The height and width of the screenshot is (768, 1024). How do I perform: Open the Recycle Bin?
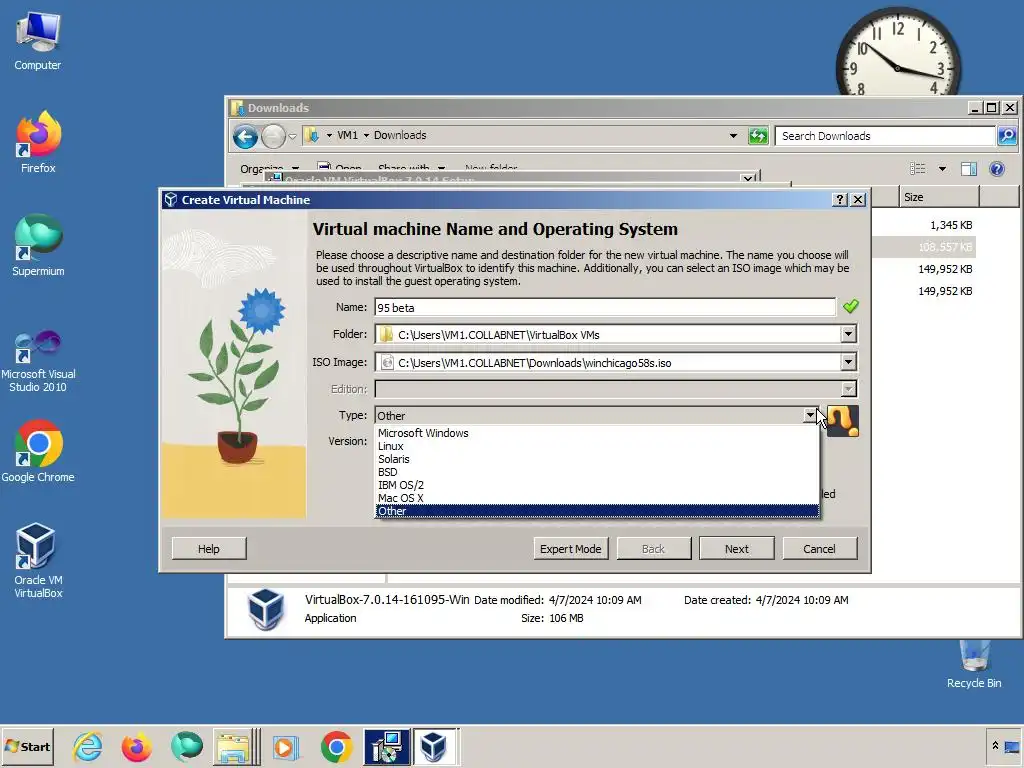[x=974, y=664]
